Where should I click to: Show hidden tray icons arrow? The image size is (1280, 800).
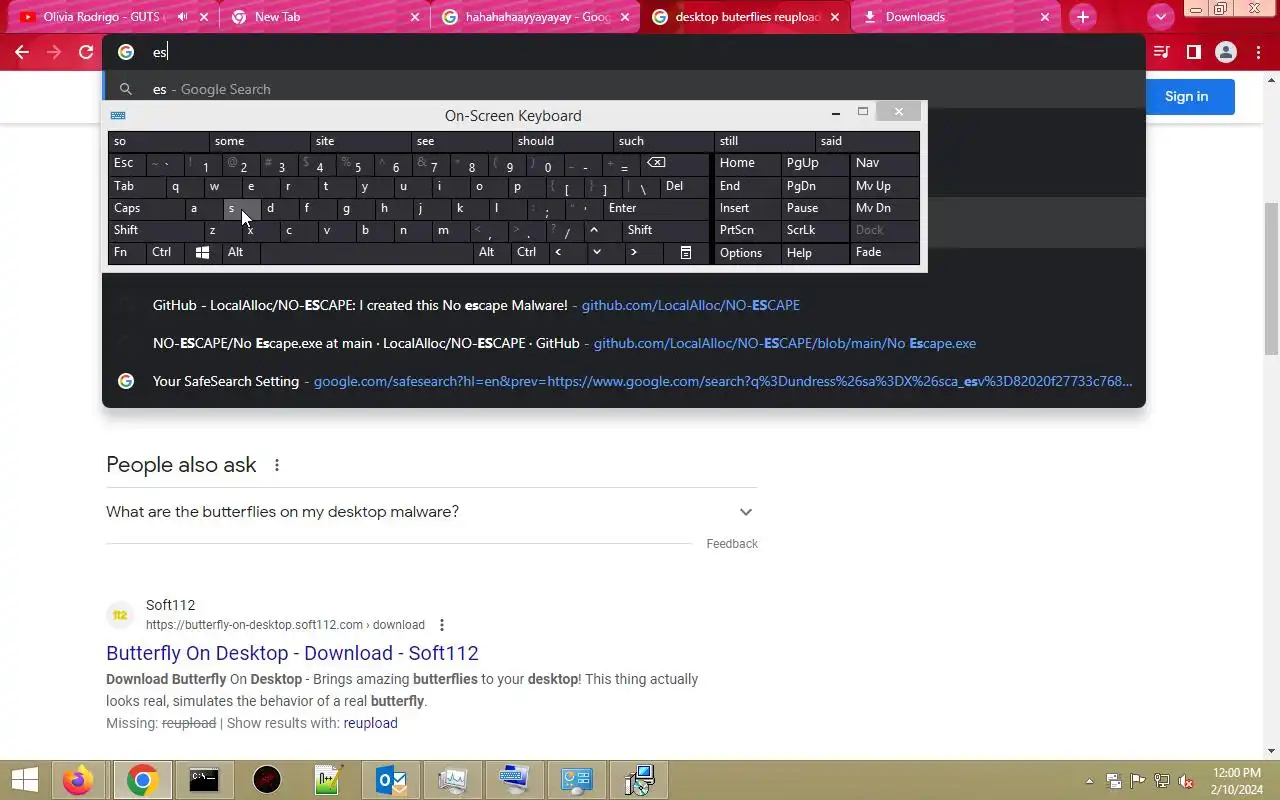coord(1090,781)
